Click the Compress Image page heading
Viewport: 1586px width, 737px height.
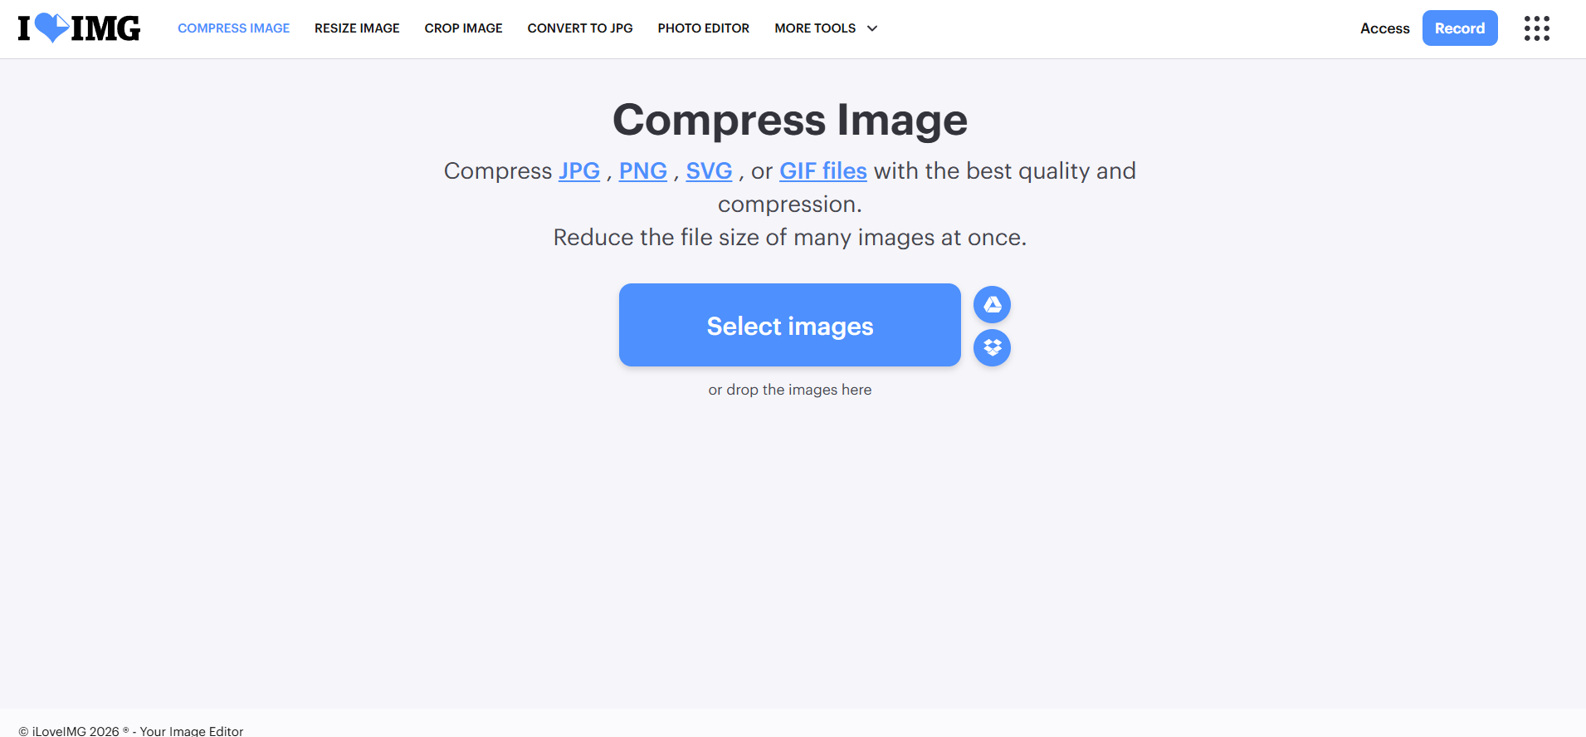click(x=789, y=120)
